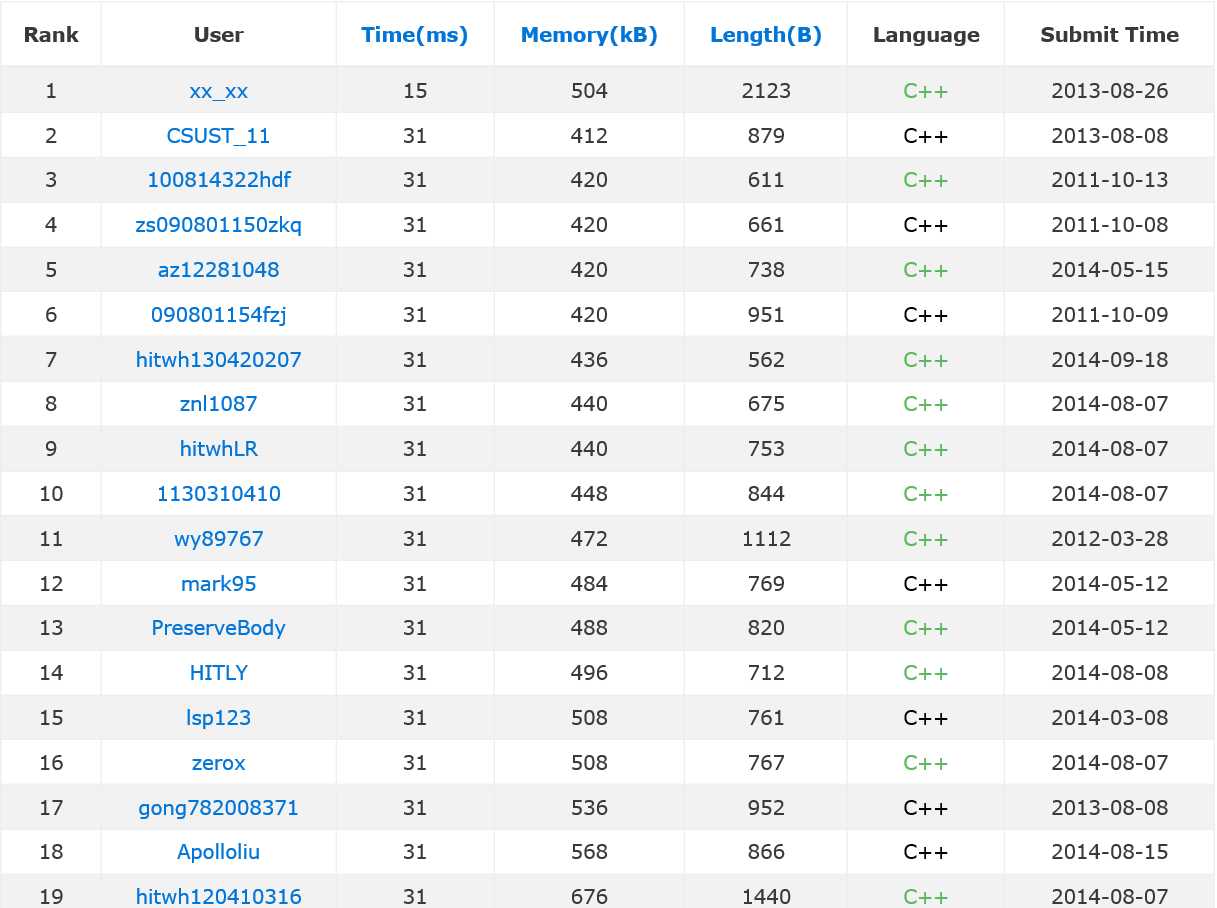View xx_xx's green C++ source code
1217x908 pixels.
[x=926, y=91]
